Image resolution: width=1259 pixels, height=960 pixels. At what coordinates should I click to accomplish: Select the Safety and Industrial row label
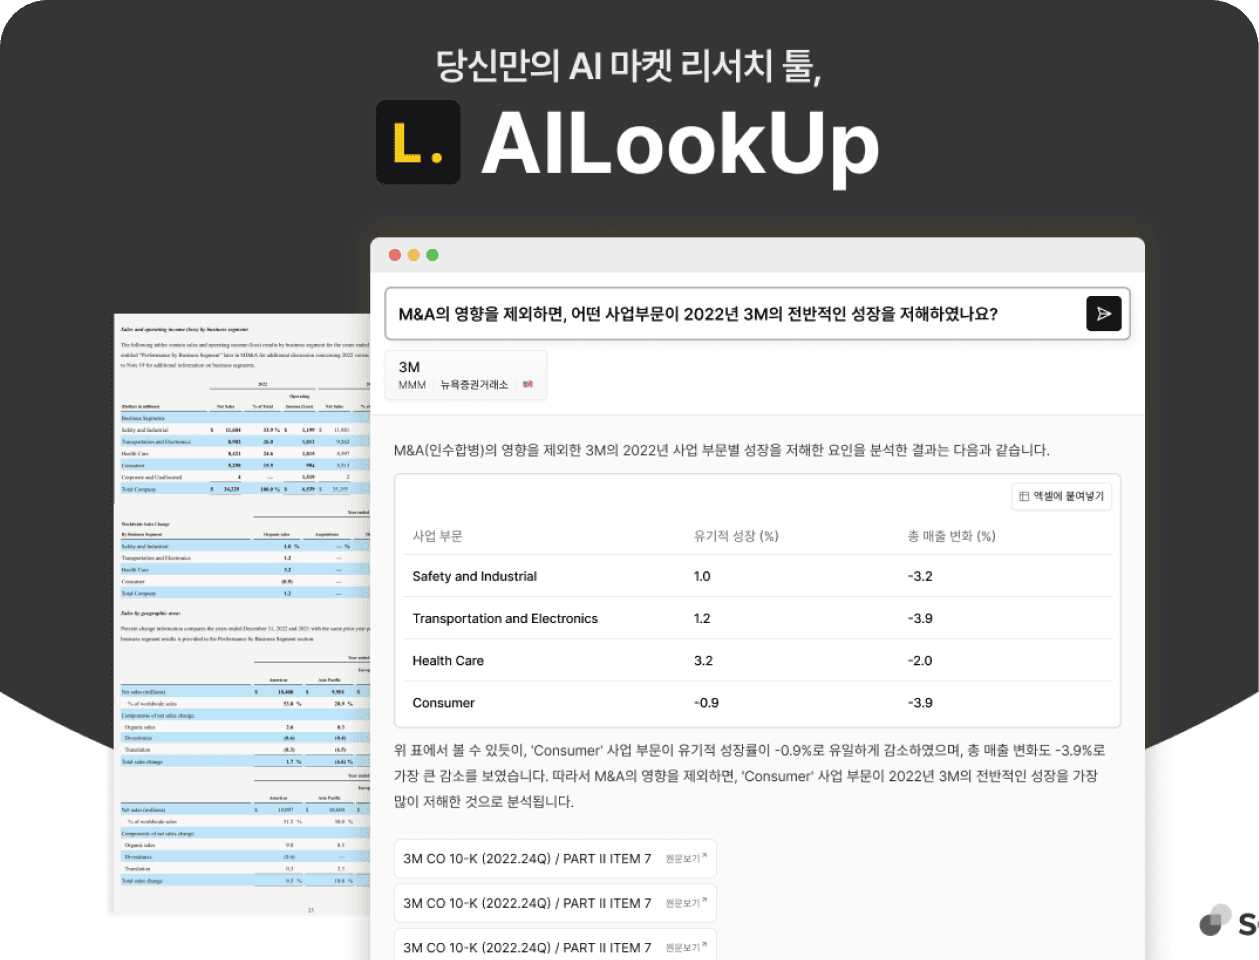474,576
